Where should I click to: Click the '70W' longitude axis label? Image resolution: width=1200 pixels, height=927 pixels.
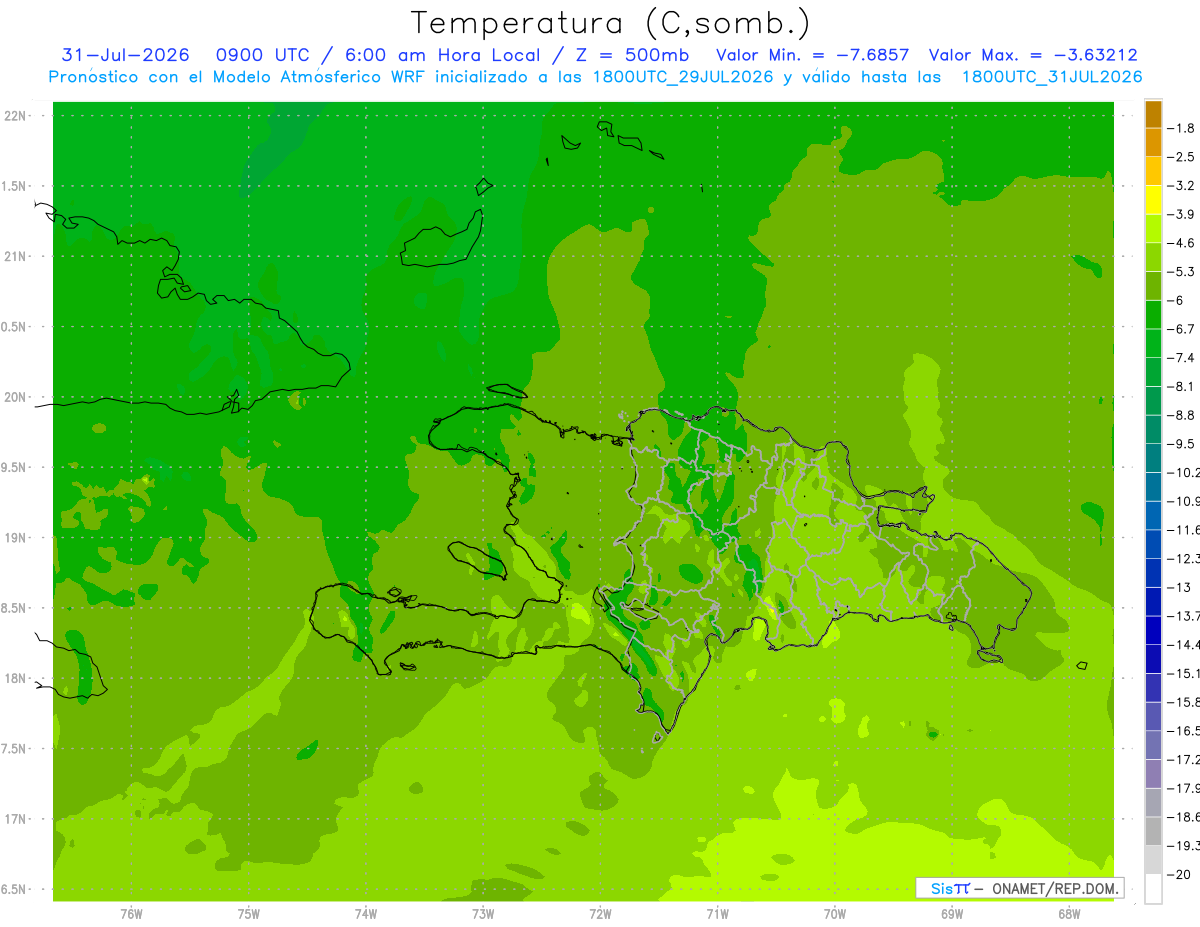[835, 914]
